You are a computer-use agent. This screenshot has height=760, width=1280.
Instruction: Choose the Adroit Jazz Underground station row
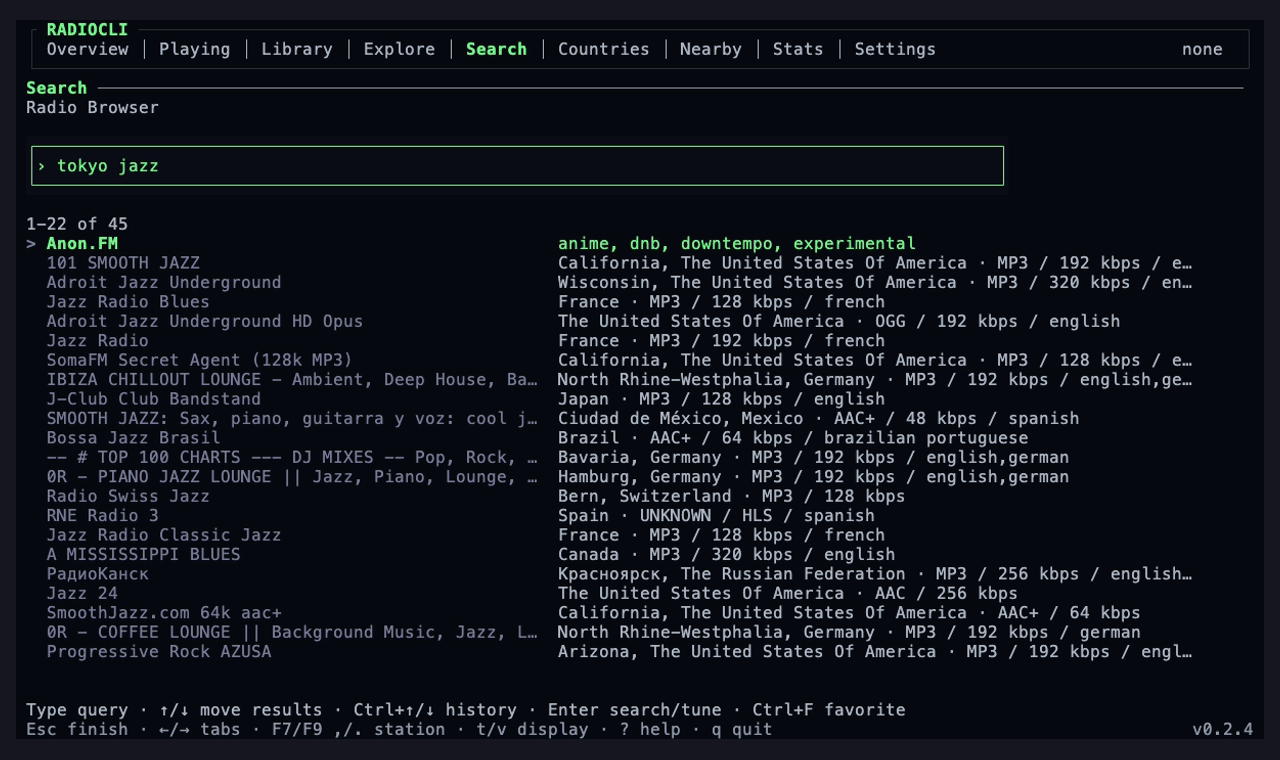164,283
